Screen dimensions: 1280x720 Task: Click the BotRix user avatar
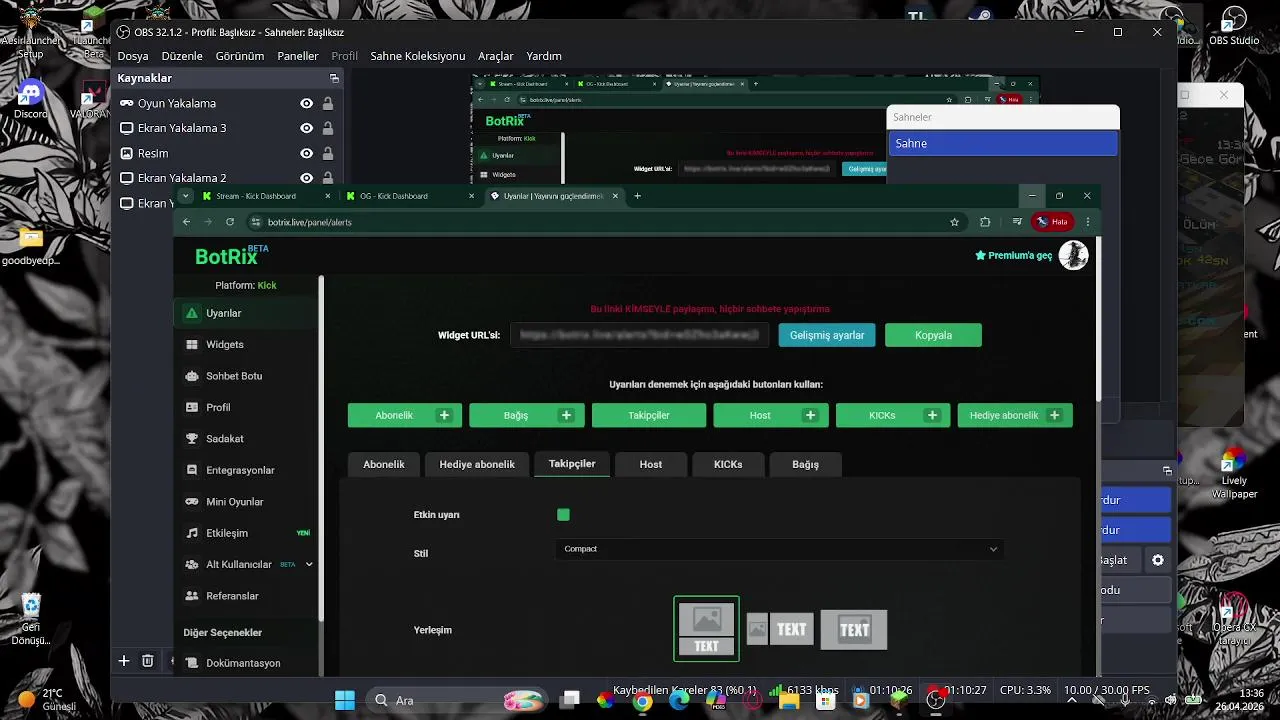click(1073, 255)
